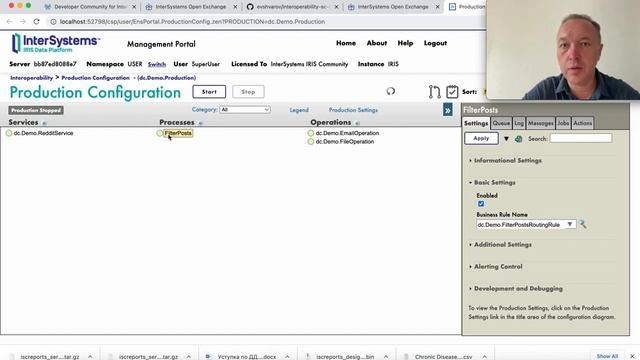
Task: Close the downloads bar with the X
Action: coord(632,356)
